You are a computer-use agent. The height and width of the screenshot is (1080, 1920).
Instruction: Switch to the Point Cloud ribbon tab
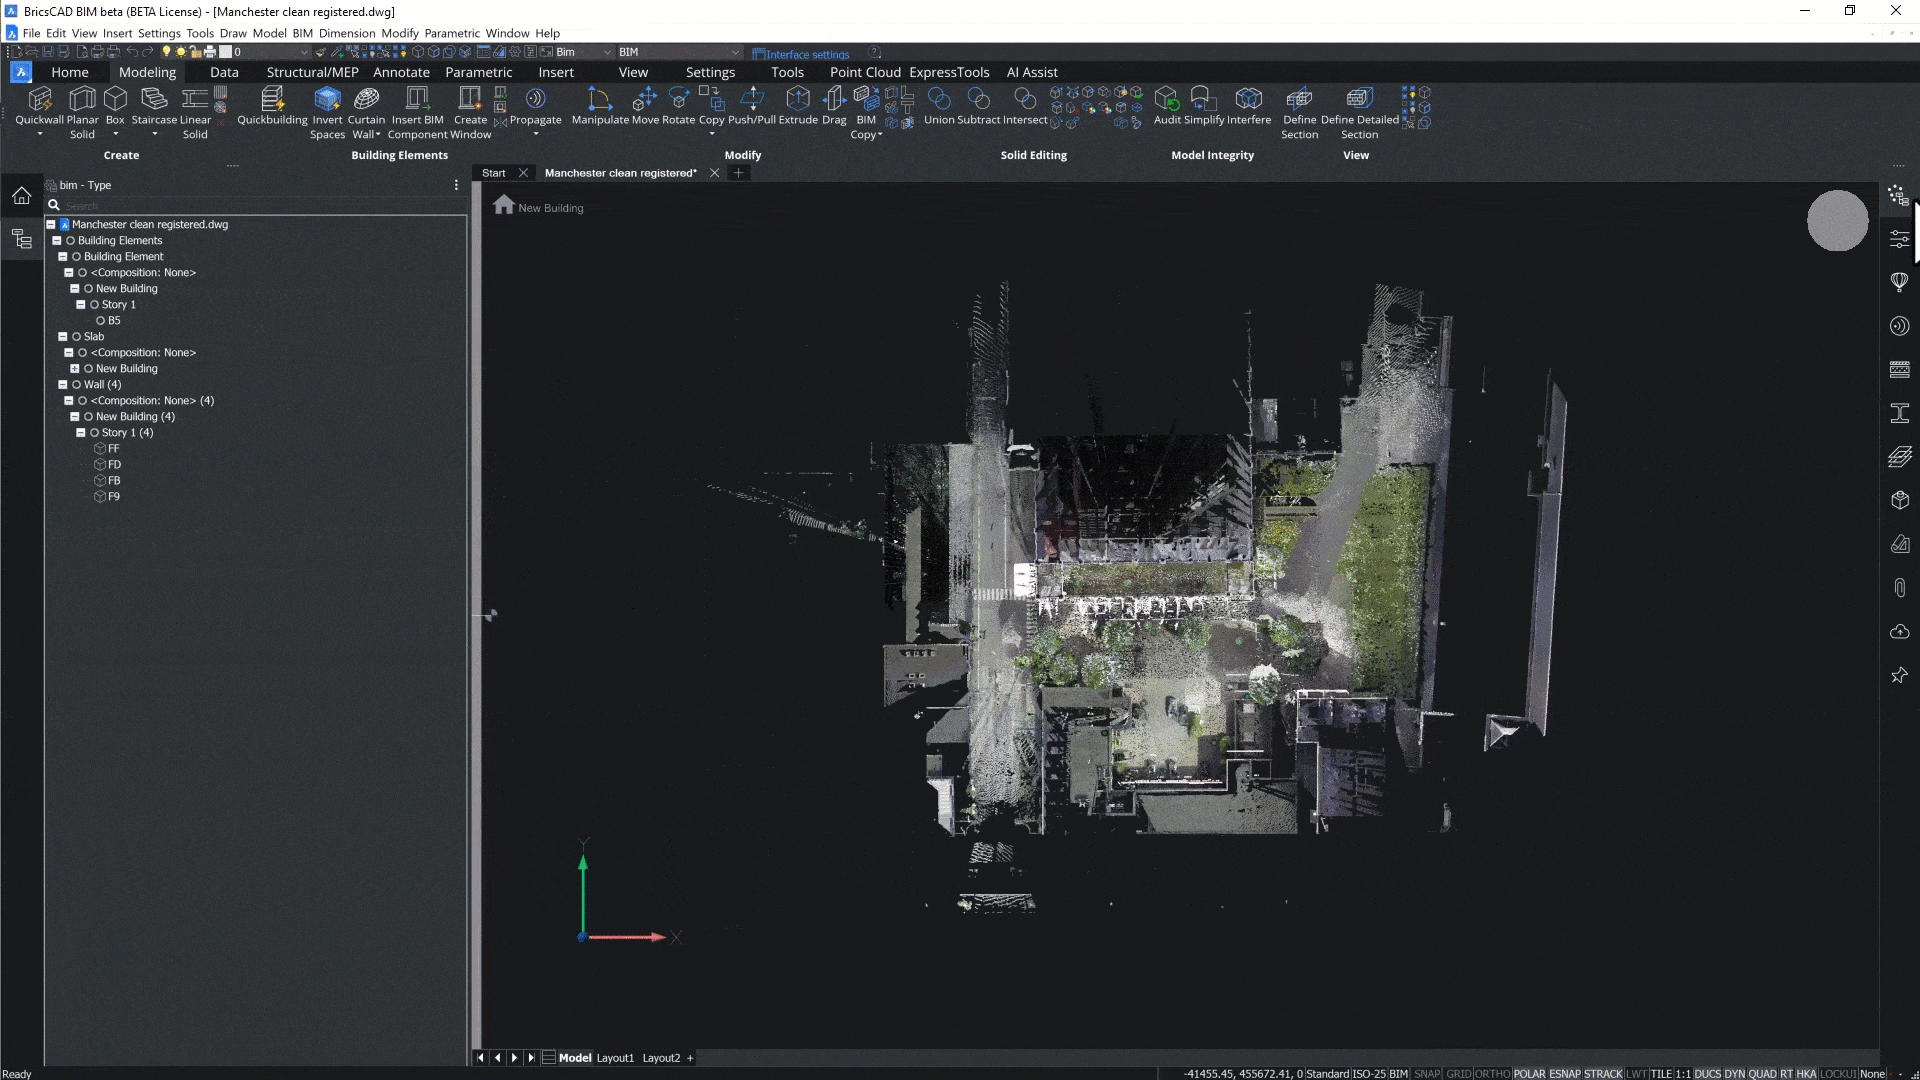(864, 72)
